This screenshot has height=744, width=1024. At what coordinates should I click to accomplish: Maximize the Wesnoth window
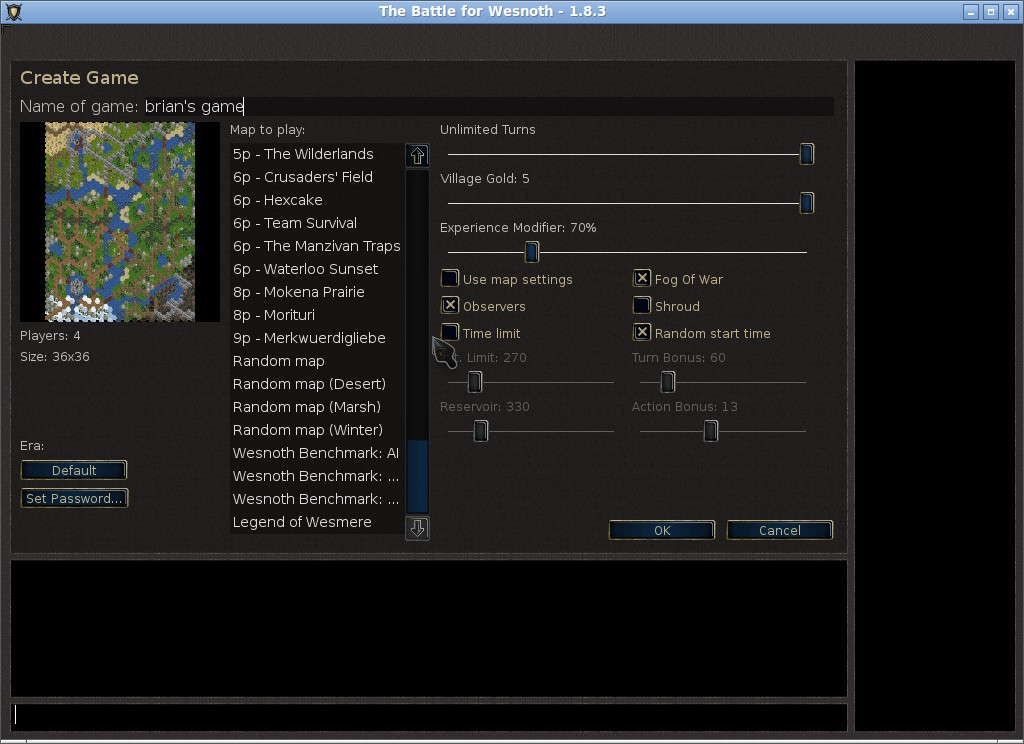pos(991,12)
